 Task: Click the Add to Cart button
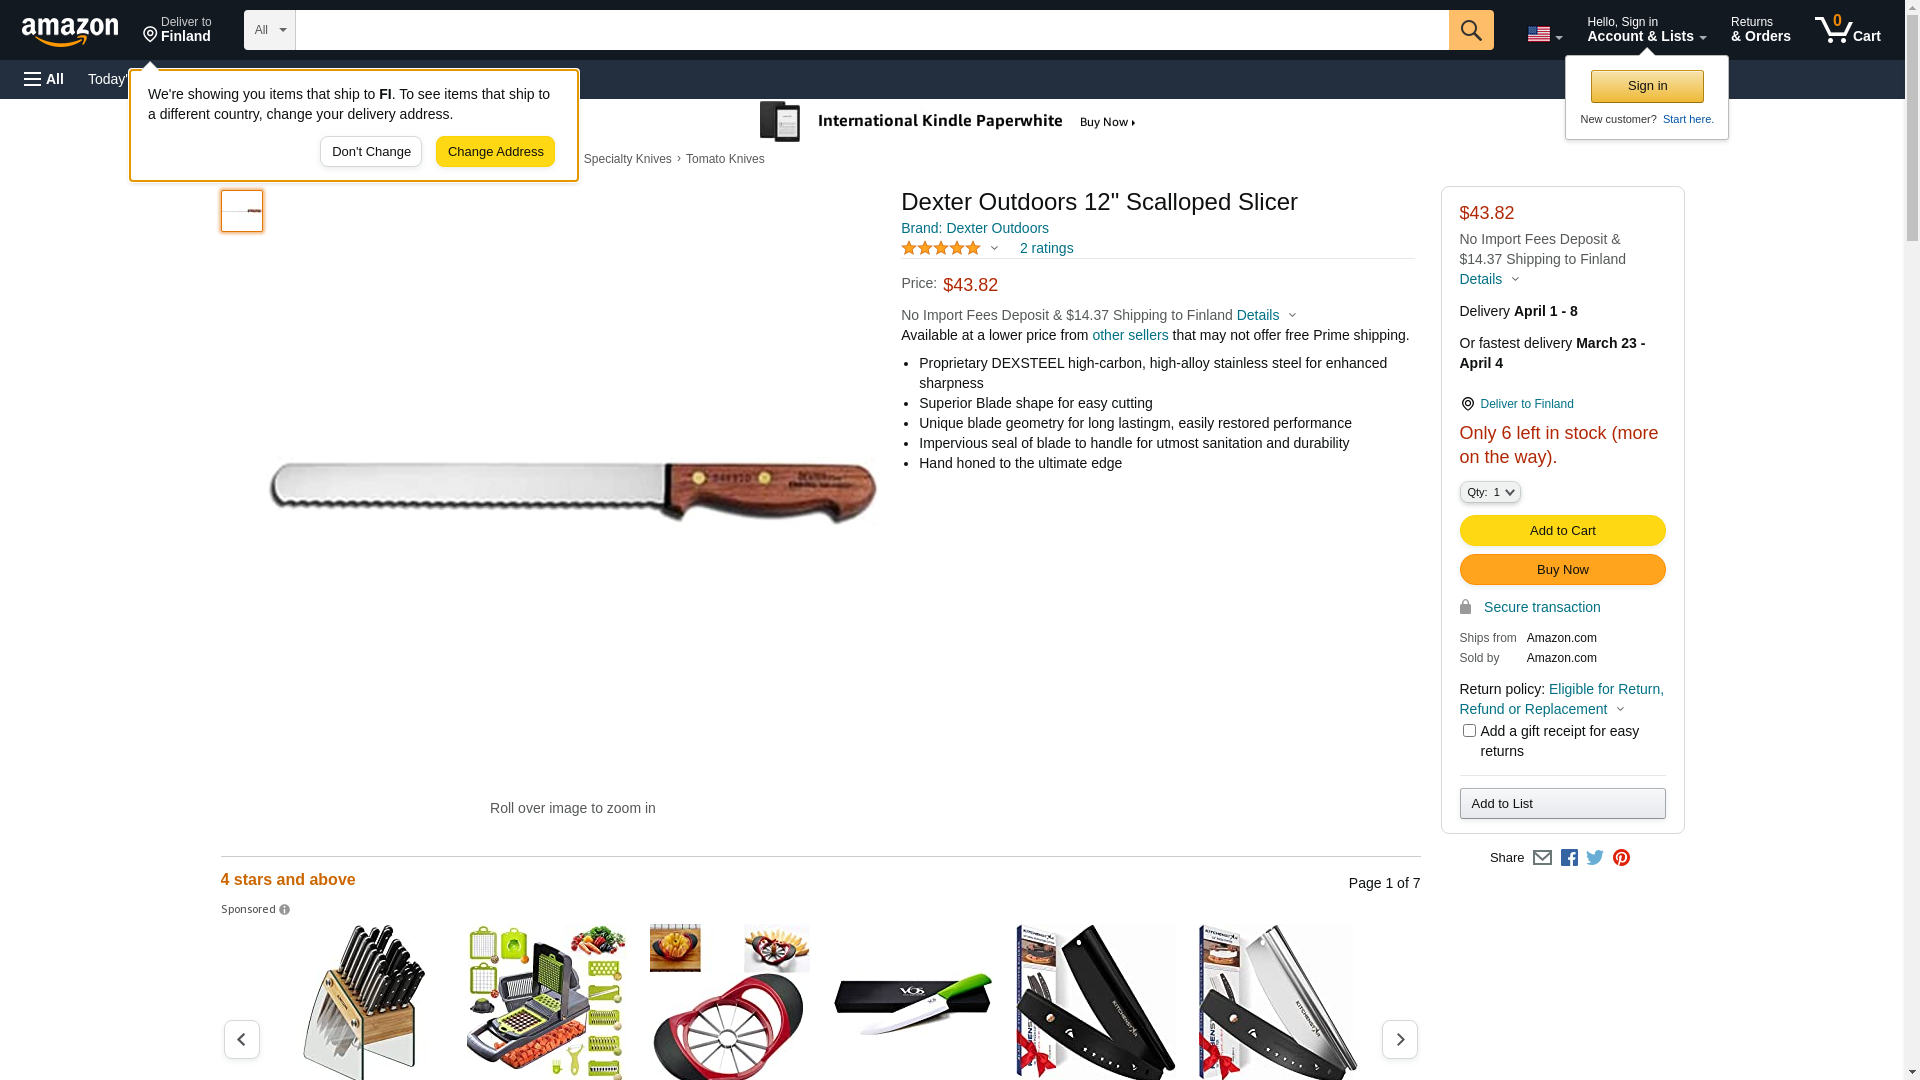coord(1562,530)
